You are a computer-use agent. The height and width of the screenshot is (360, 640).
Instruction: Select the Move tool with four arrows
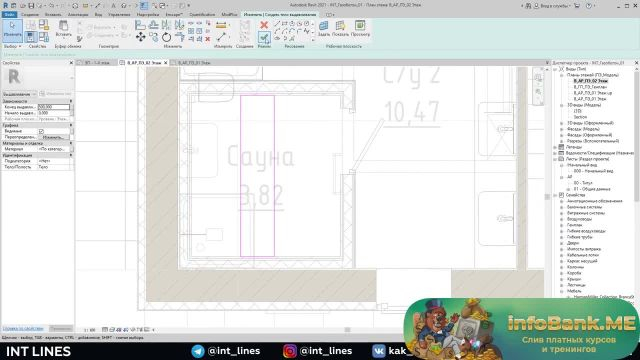point(141,37)
